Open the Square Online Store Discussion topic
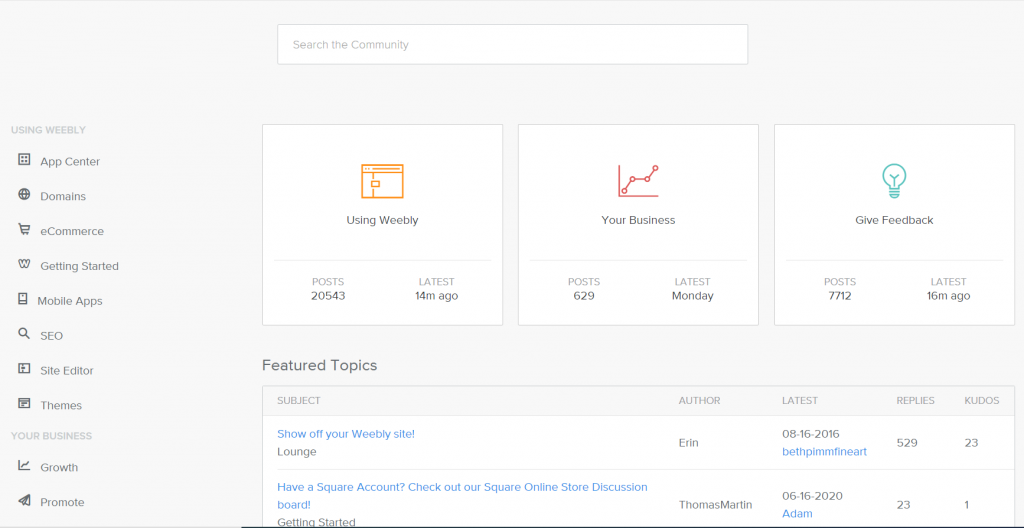 click(x=462, y=495)
